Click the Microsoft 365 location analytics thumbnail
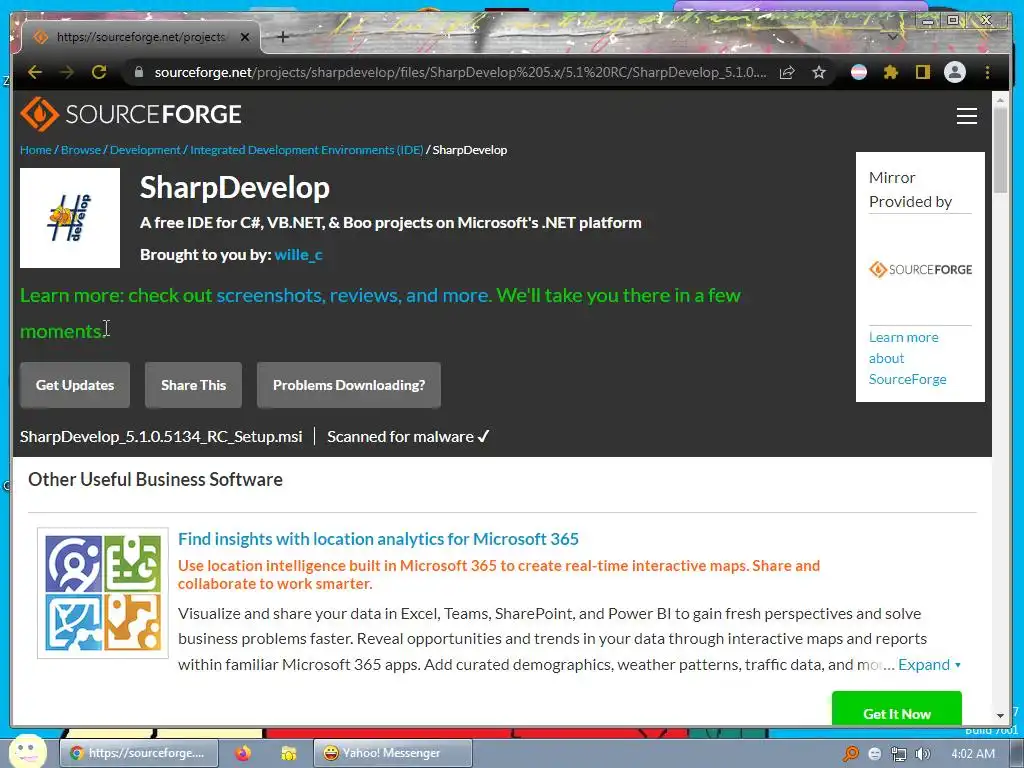Viewport: 1024px width, 768px height. 103,593
